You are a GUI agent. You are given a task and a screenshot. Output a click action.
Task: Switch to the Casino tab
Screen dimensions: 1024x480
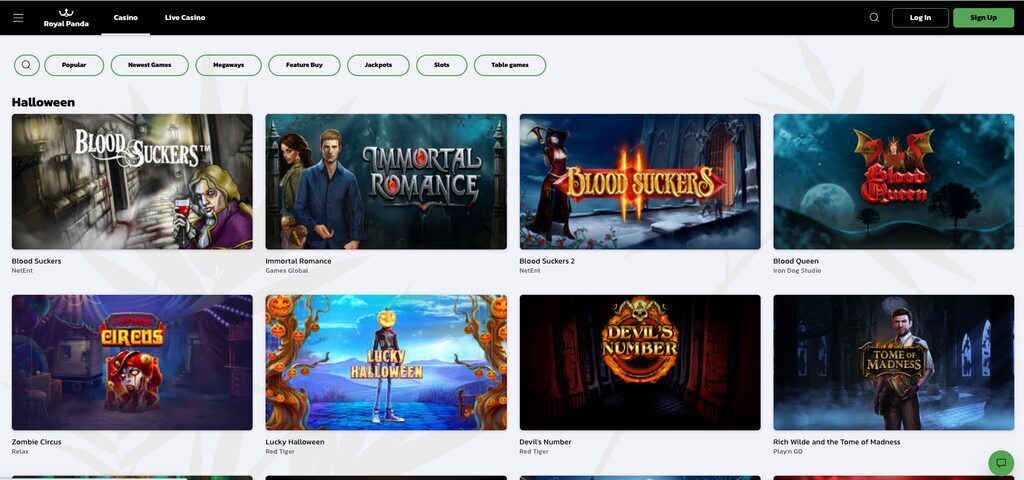(x=125, y=17)
